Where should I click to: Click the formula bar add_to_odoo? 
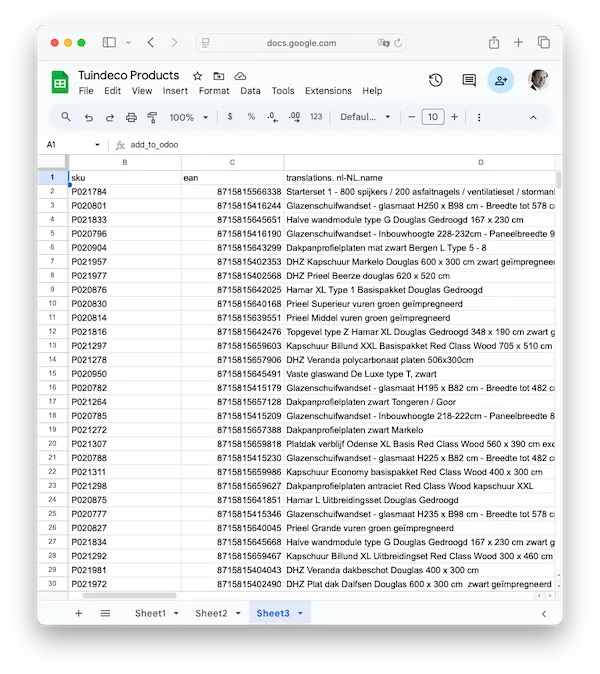tap(154, 145)
